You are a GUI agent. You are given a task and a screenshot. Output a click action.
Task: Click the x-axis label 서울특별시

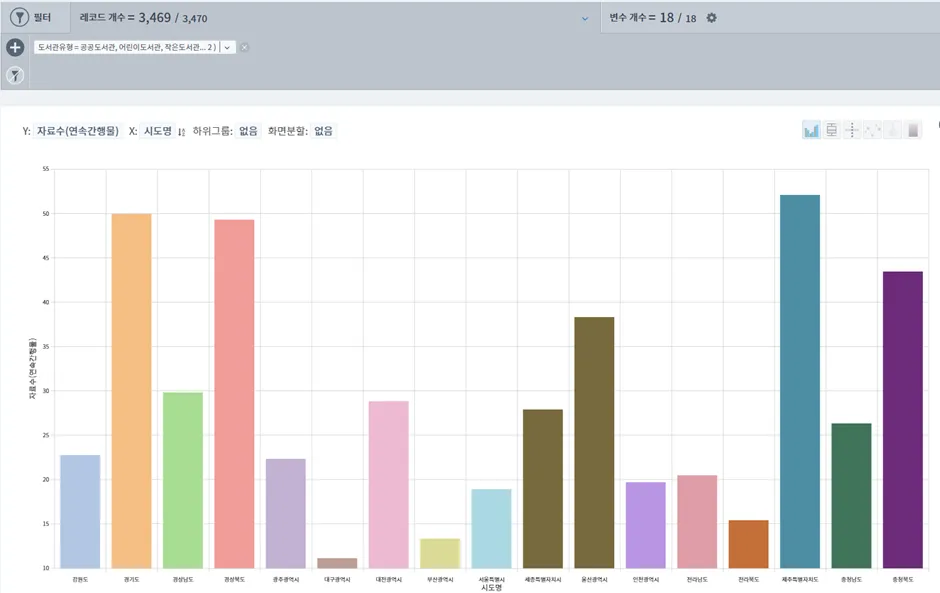coord(492,579)
